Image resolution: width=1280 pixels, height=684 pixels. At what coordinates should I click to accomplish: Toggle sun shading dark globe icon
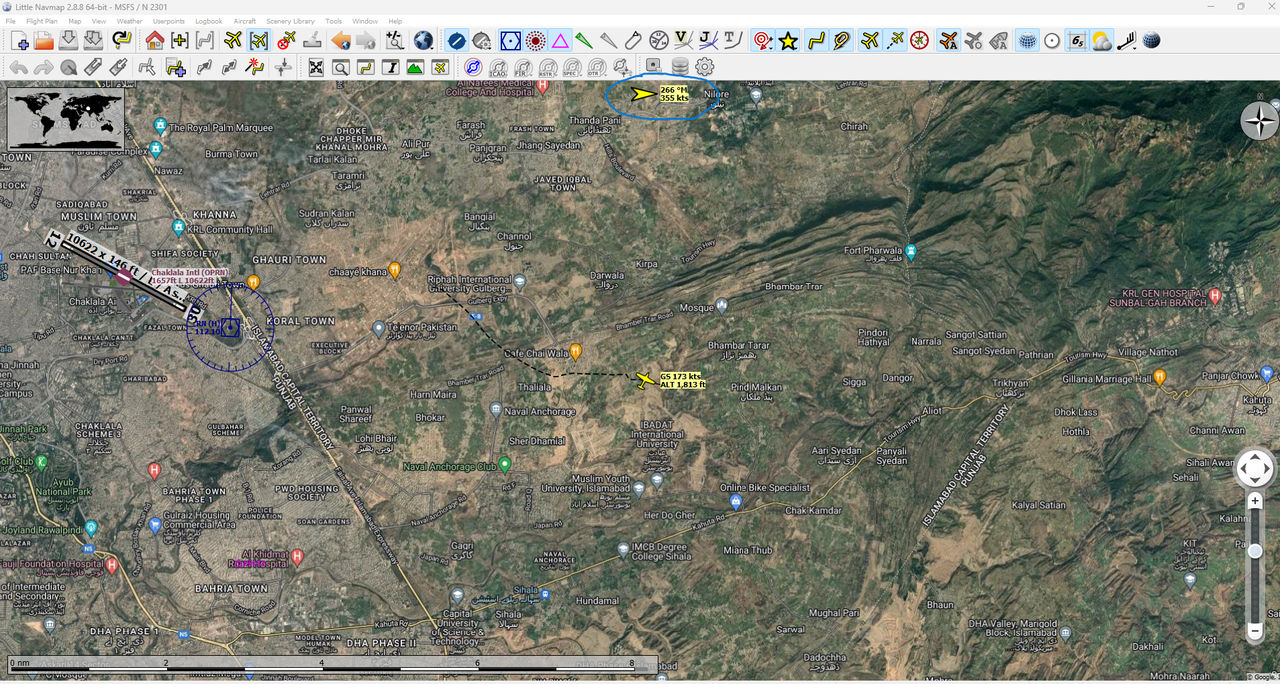(1151, 41)
